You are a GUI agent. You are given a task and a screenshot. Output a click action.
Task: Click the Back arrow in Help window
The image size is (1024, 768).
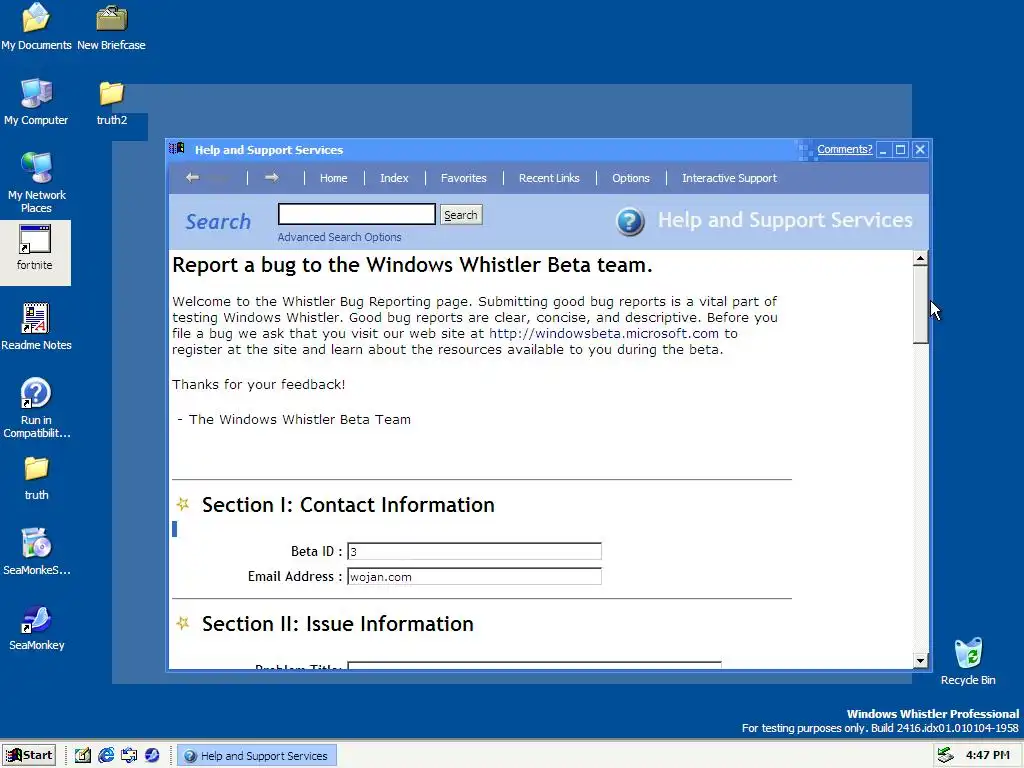tap(192, 178)
